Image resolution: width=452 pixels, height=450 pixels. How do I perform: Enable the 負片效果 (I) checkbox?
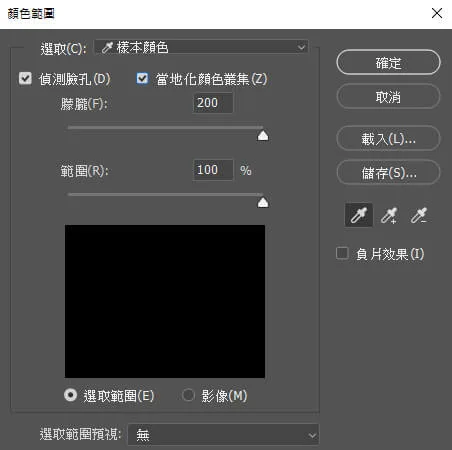pyautogui.click(x=342, y=253)
